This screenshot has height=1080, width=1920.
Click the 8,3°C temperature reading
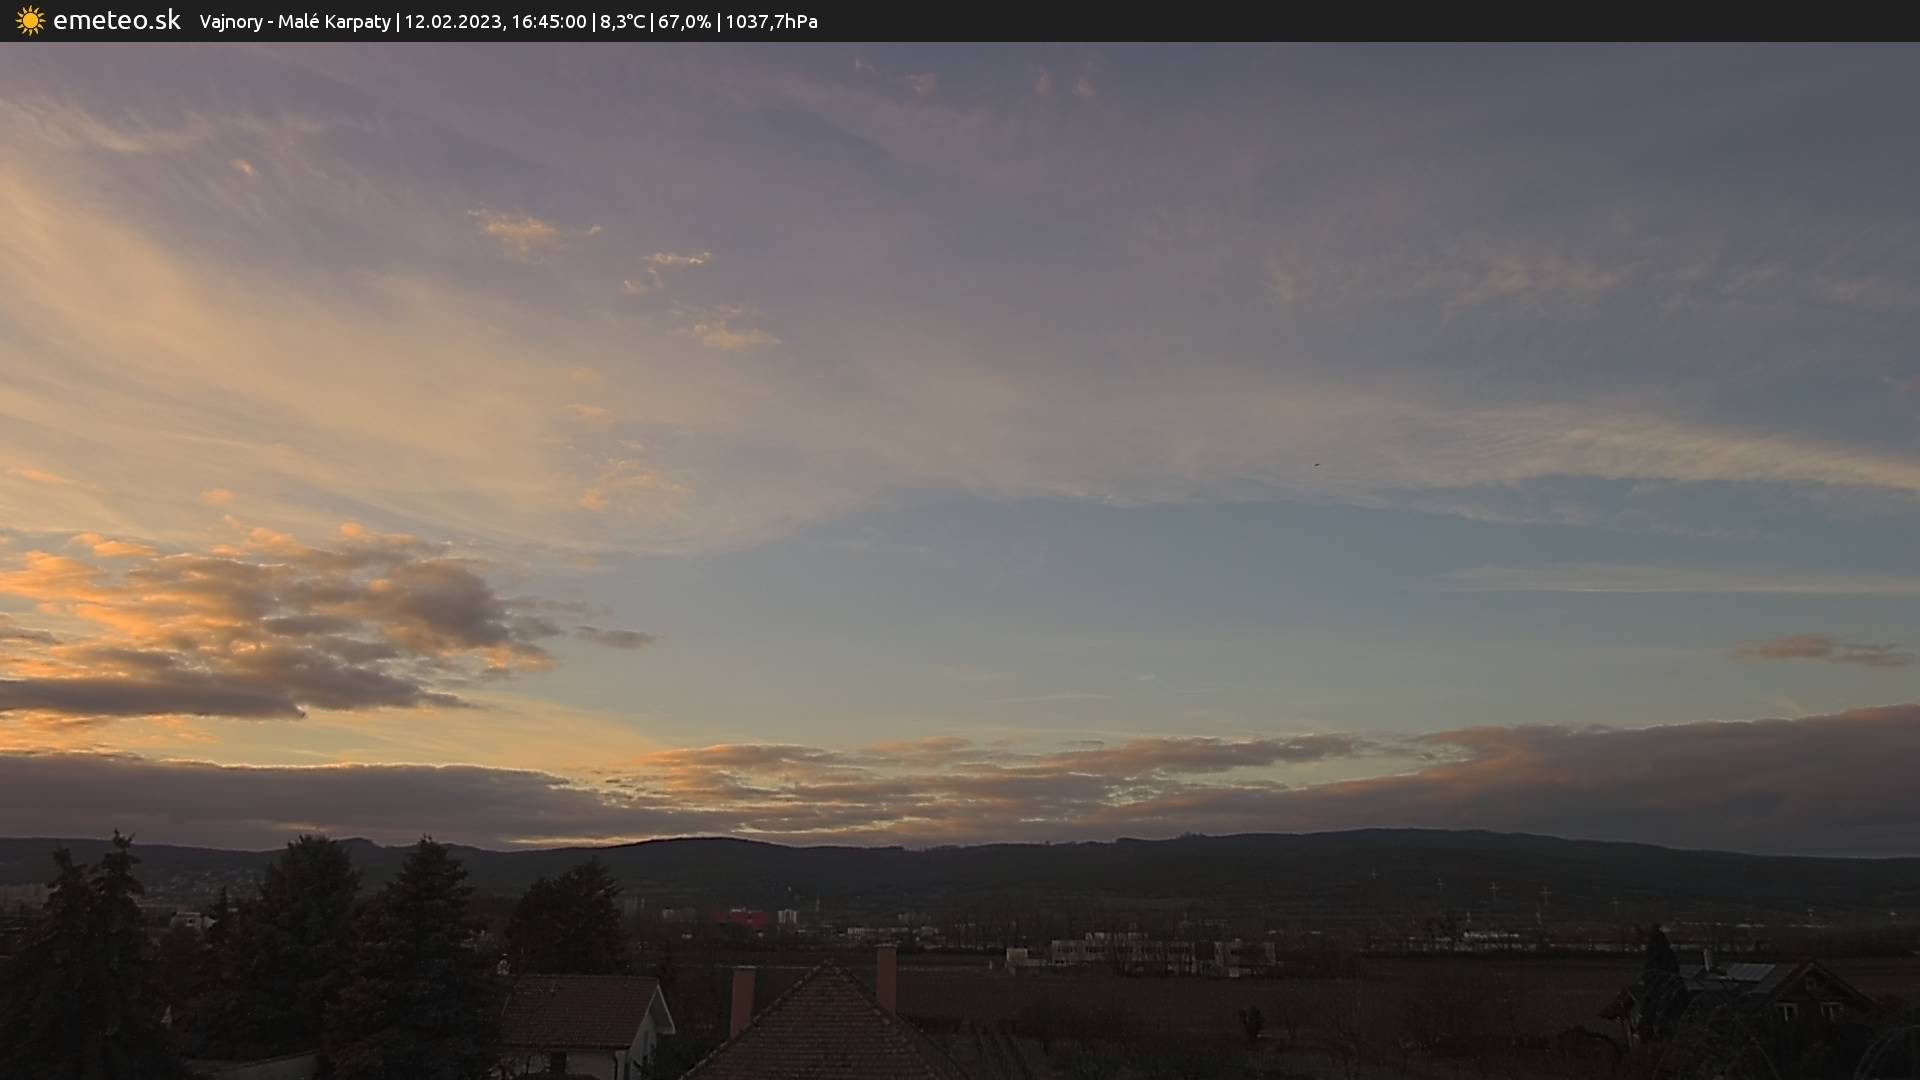tap(623, 22)
